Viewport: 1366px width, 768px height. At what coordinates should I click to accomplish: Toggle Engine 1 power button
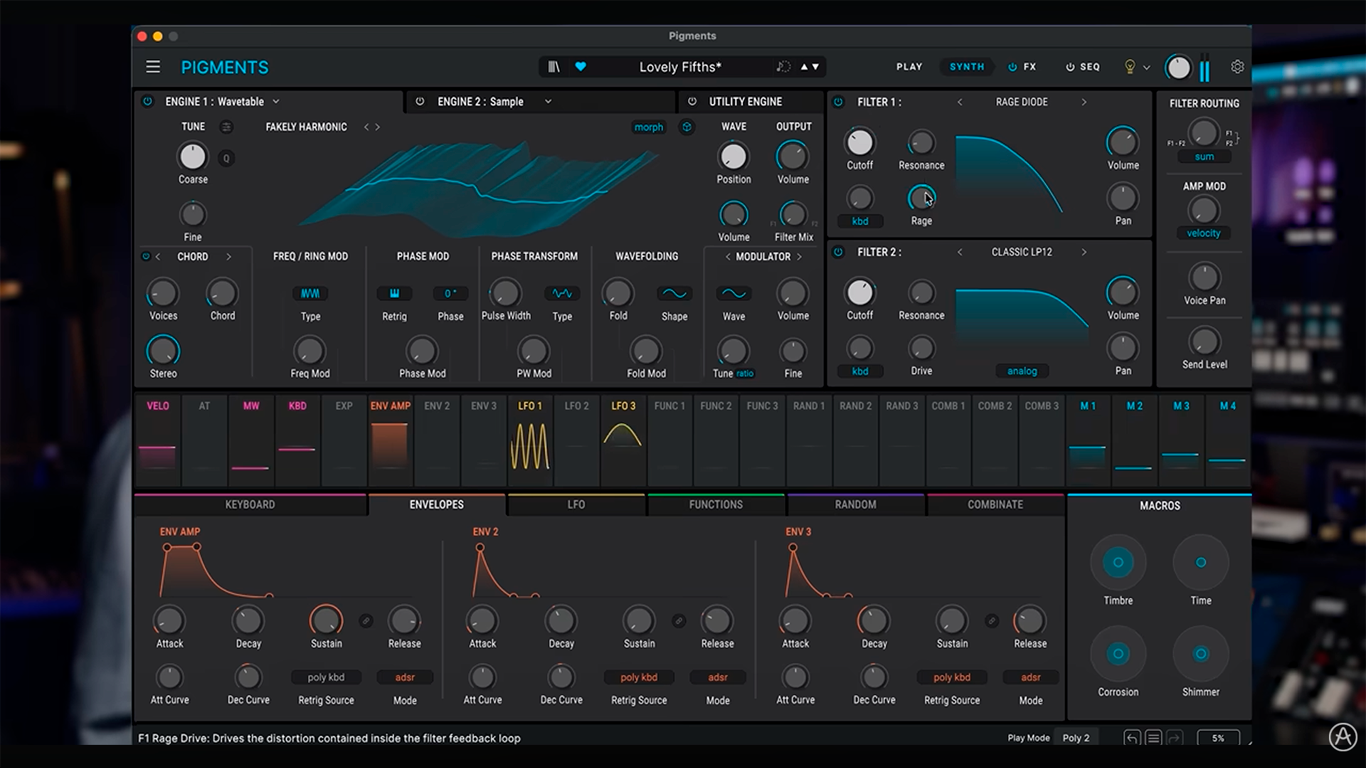pyautogui.click(x=148, y=102)
